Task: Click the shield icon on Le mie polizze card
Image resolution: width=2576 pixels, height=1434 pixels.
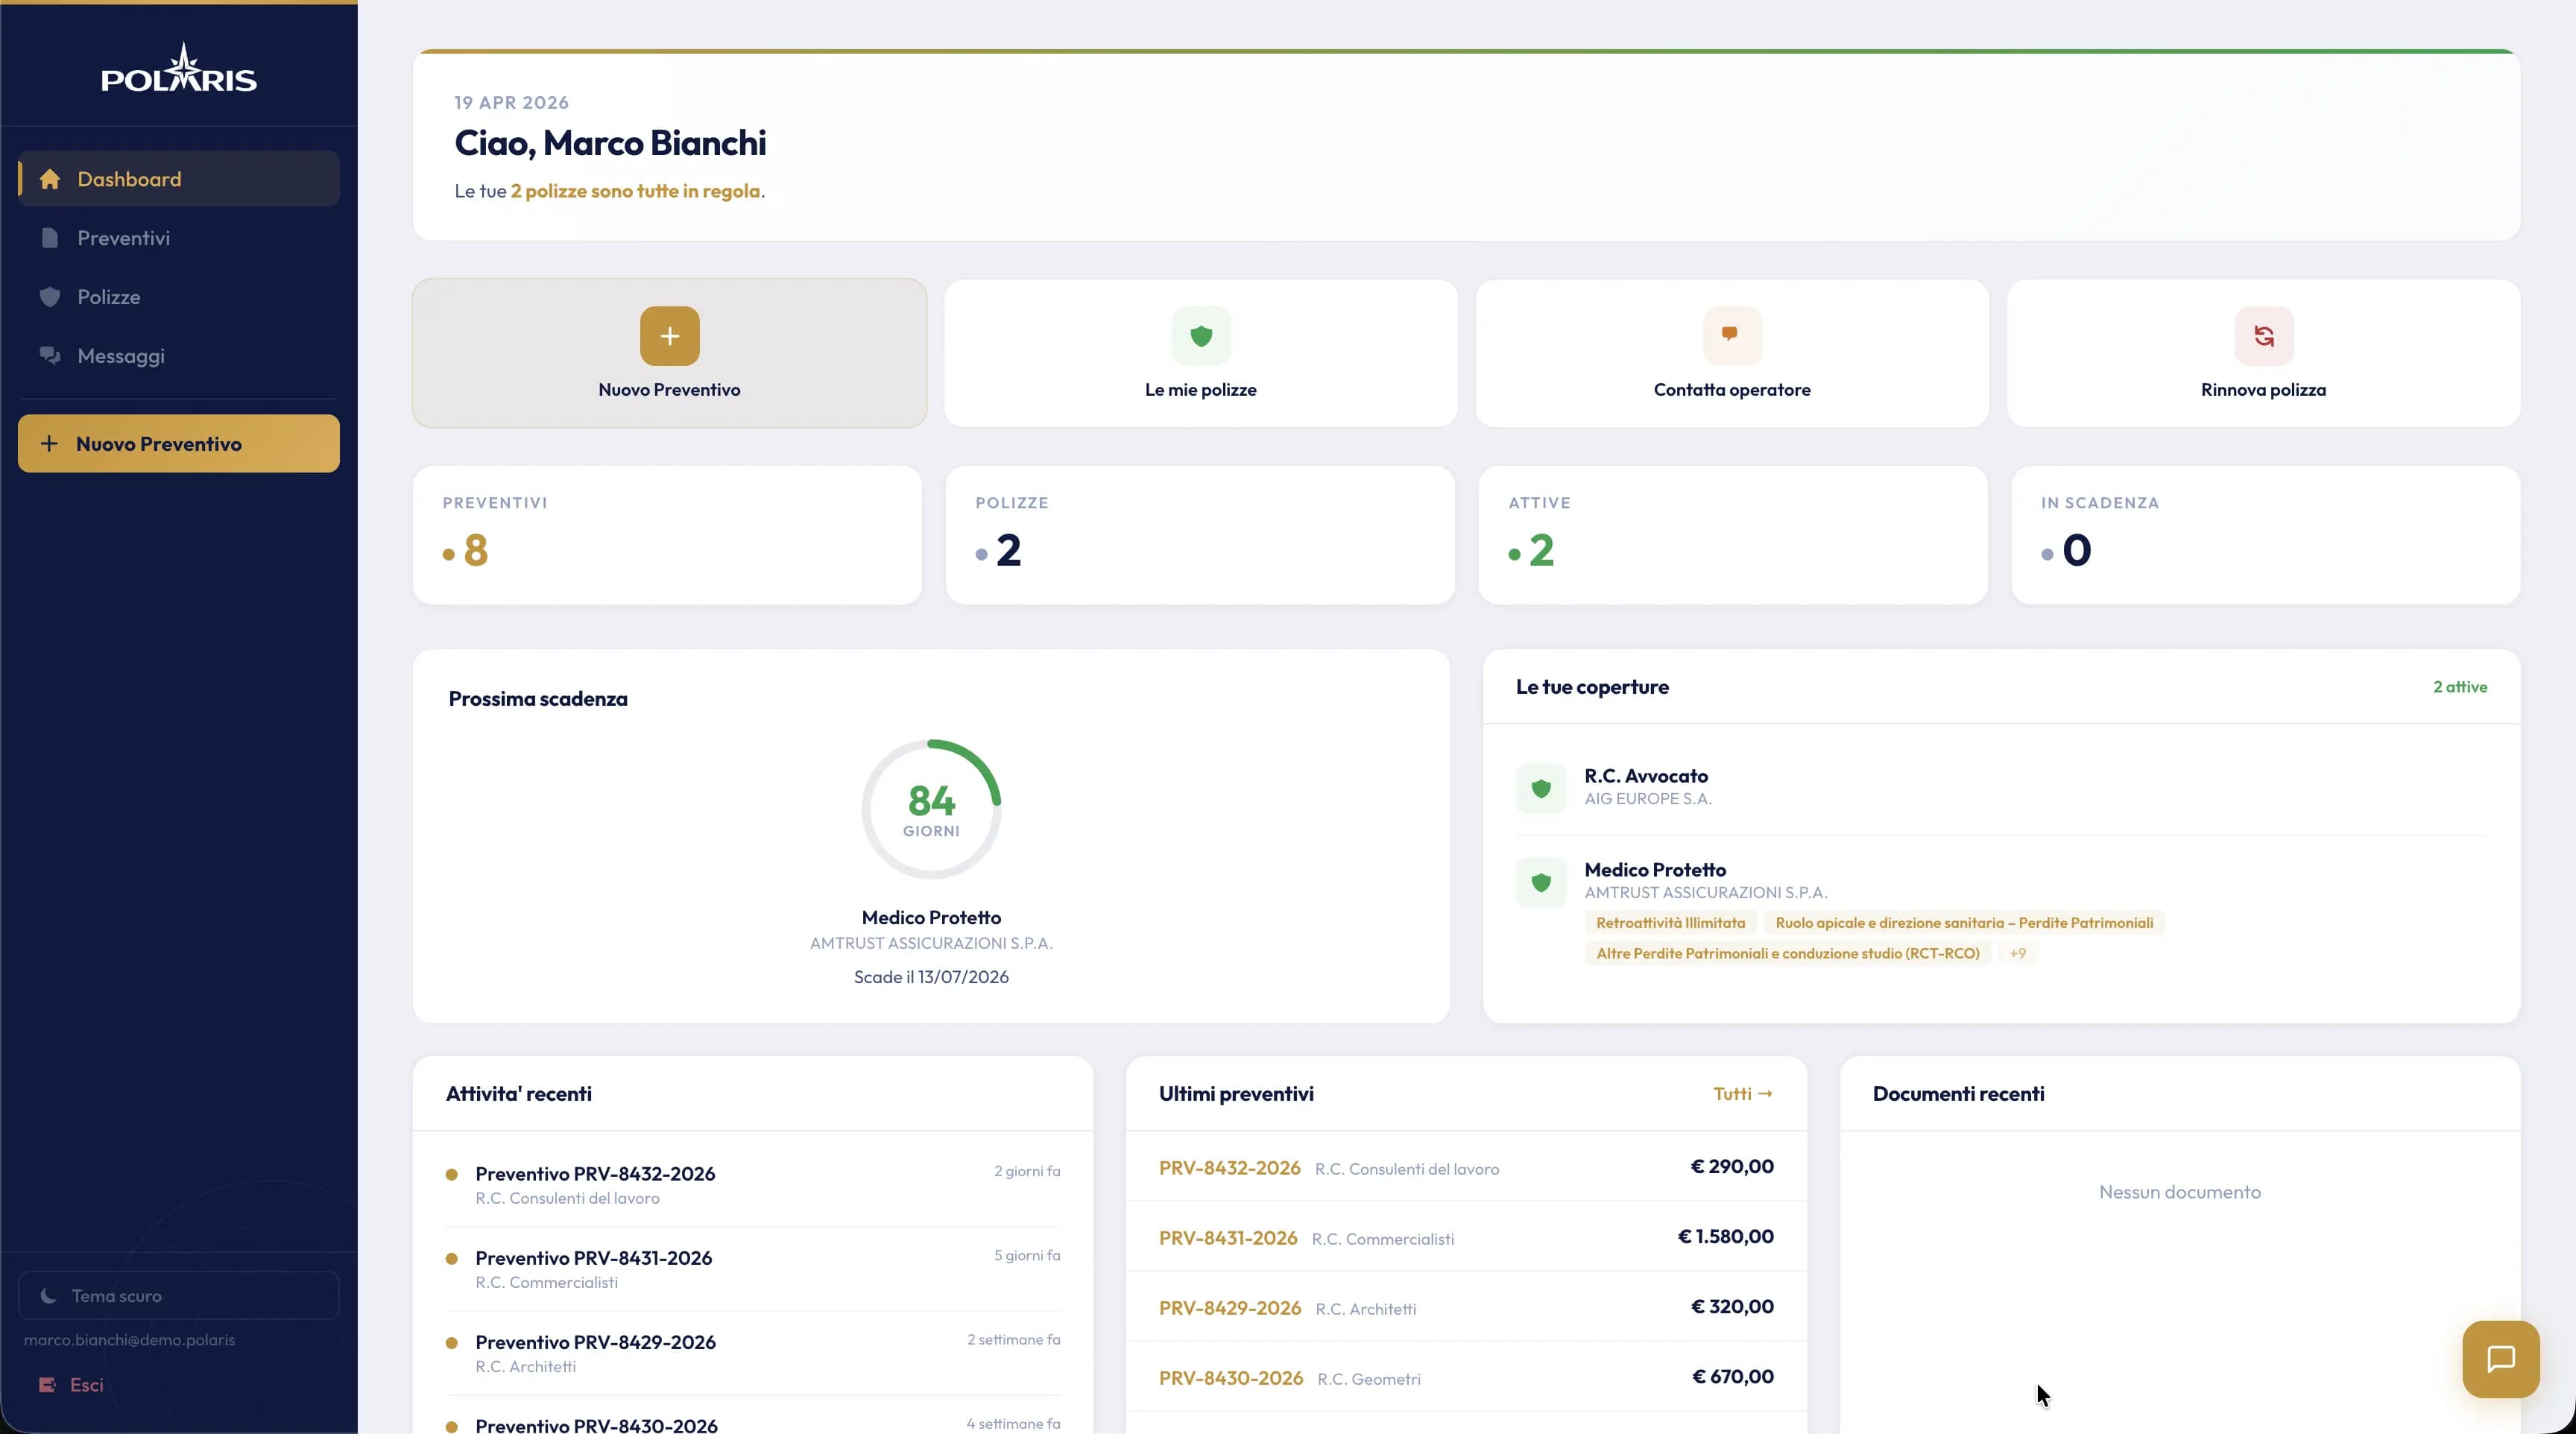Action: pos(1200,336)
